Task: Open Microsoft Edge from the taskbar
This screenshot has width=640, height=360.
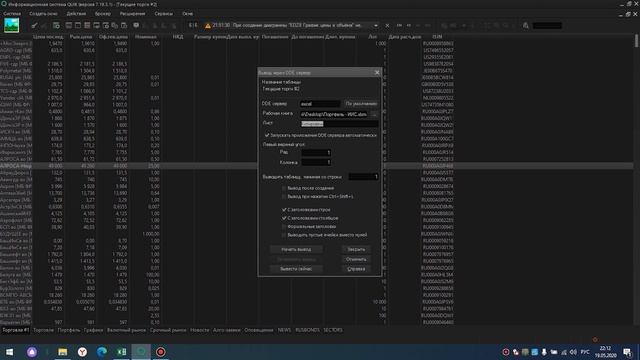Action: [102, 352]
